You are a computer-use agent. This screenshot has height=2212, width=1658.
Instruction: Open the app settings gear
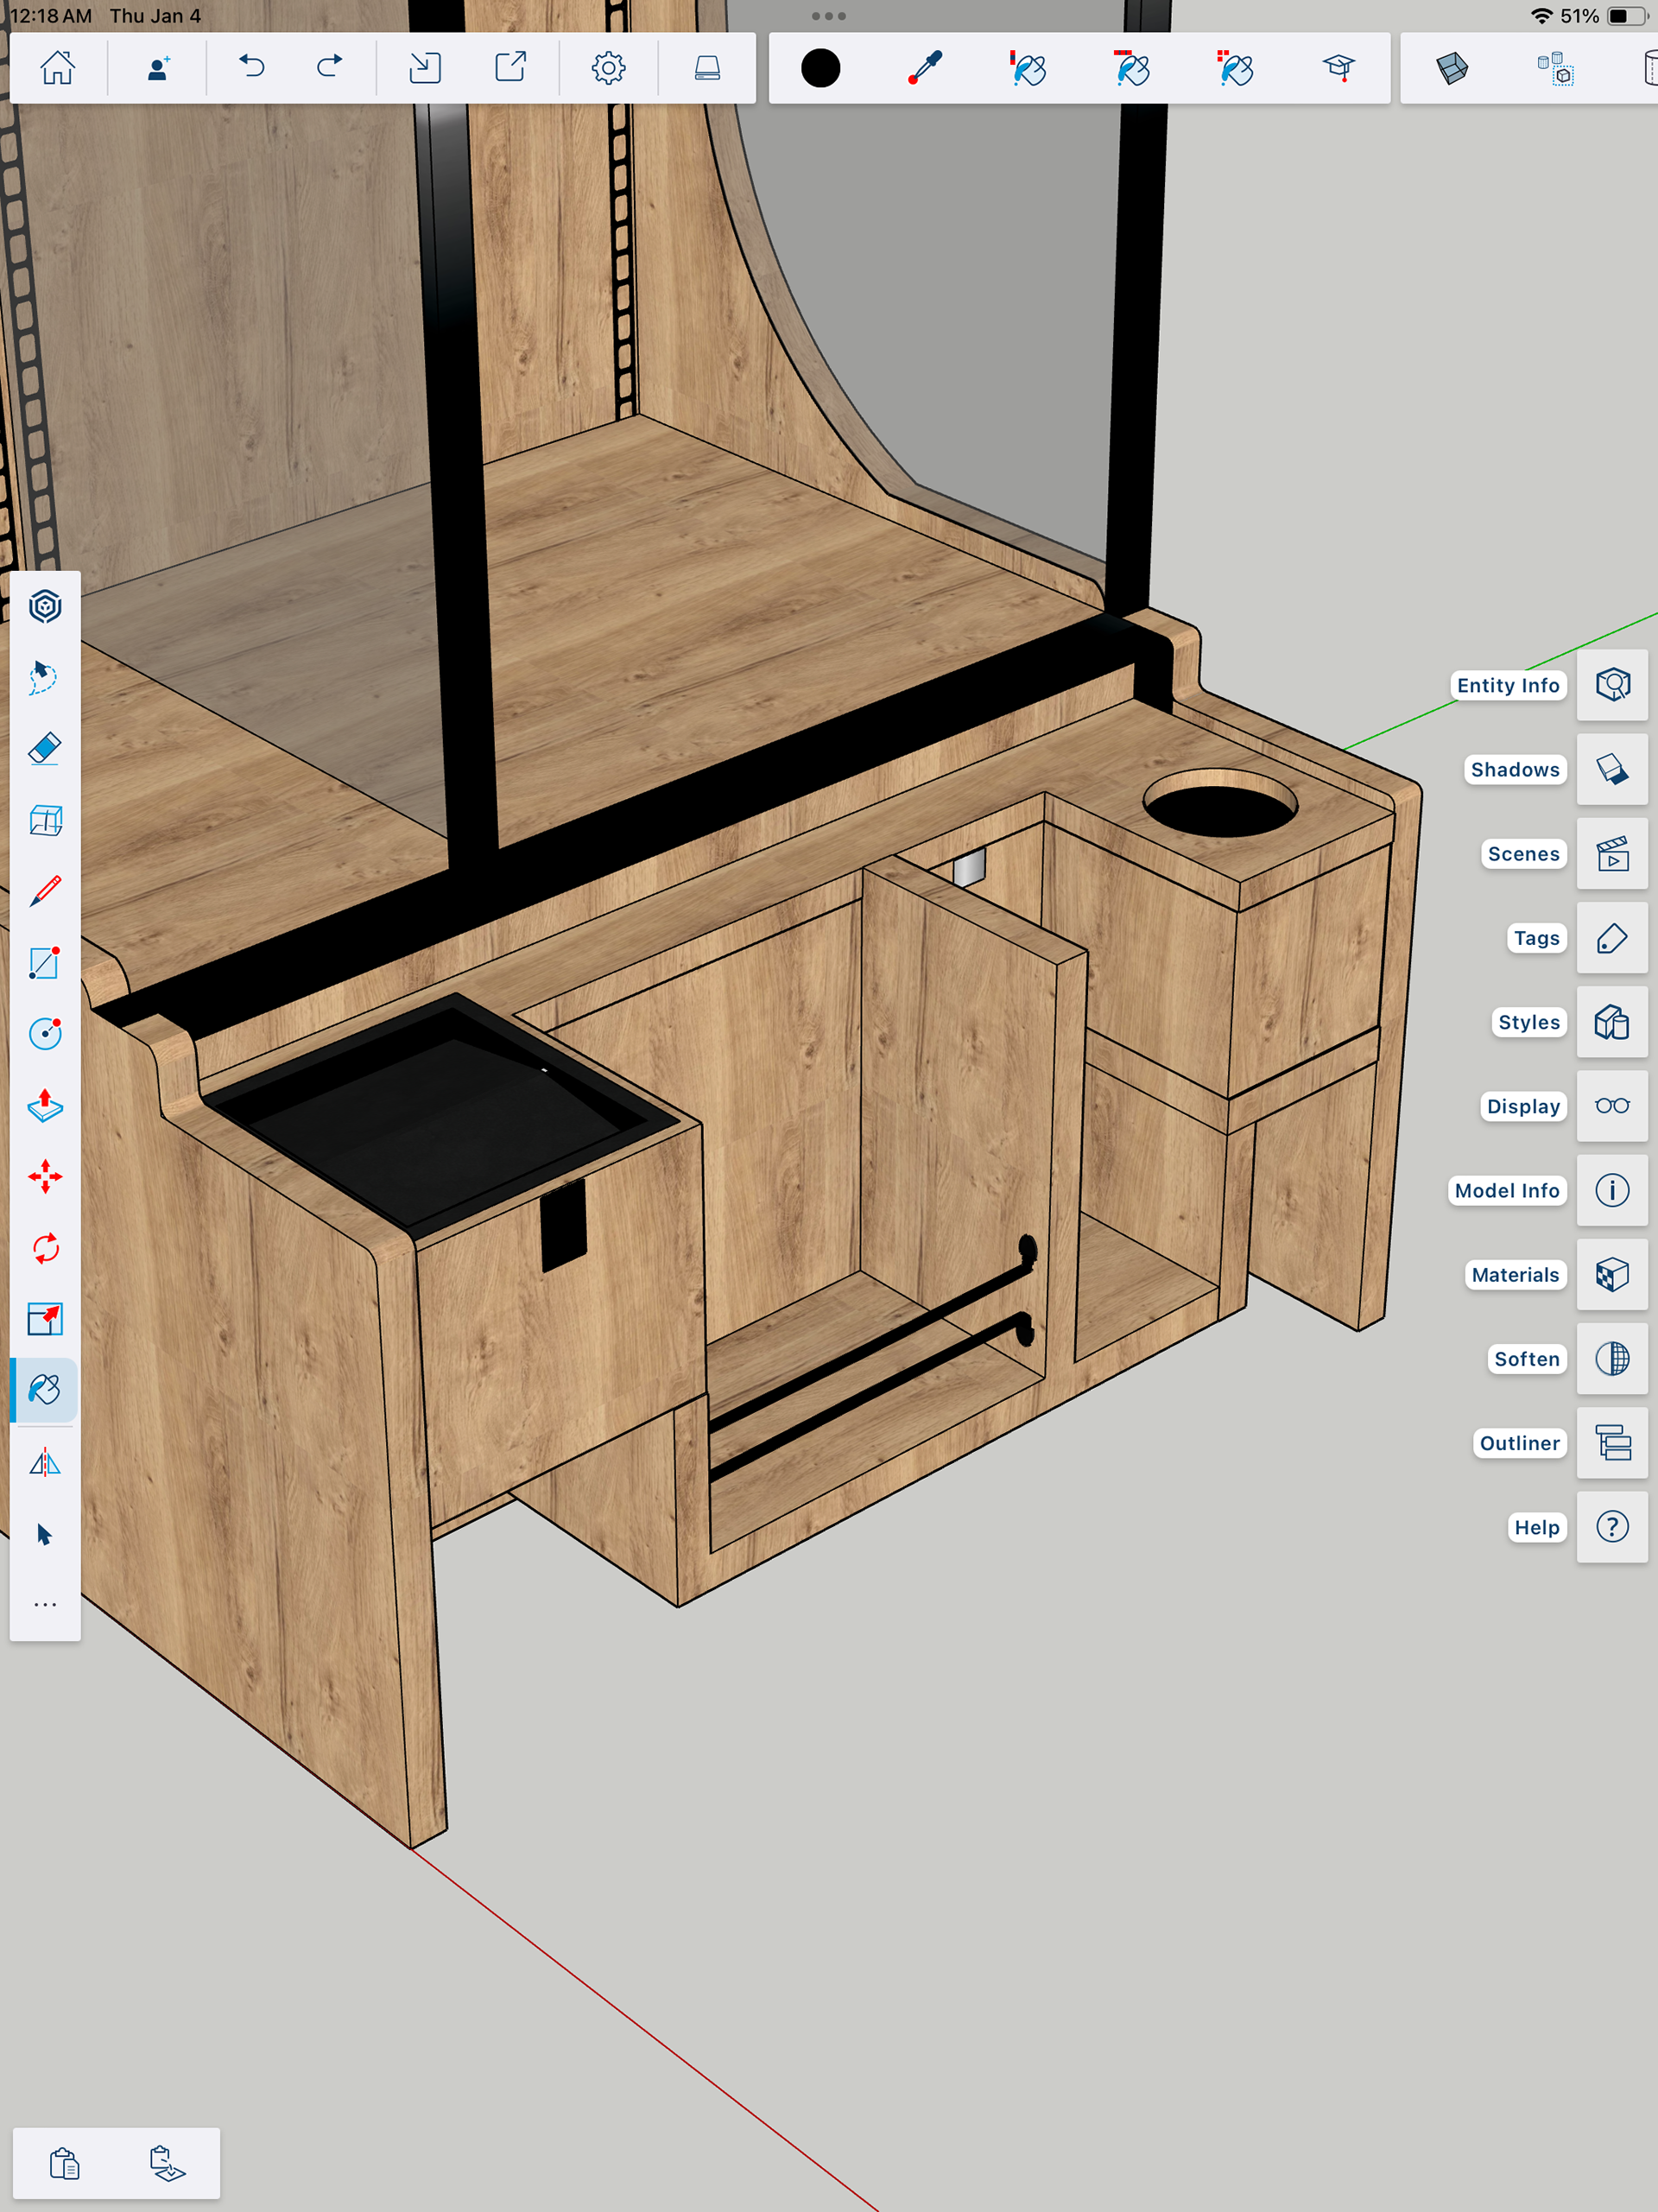(608, 68)
